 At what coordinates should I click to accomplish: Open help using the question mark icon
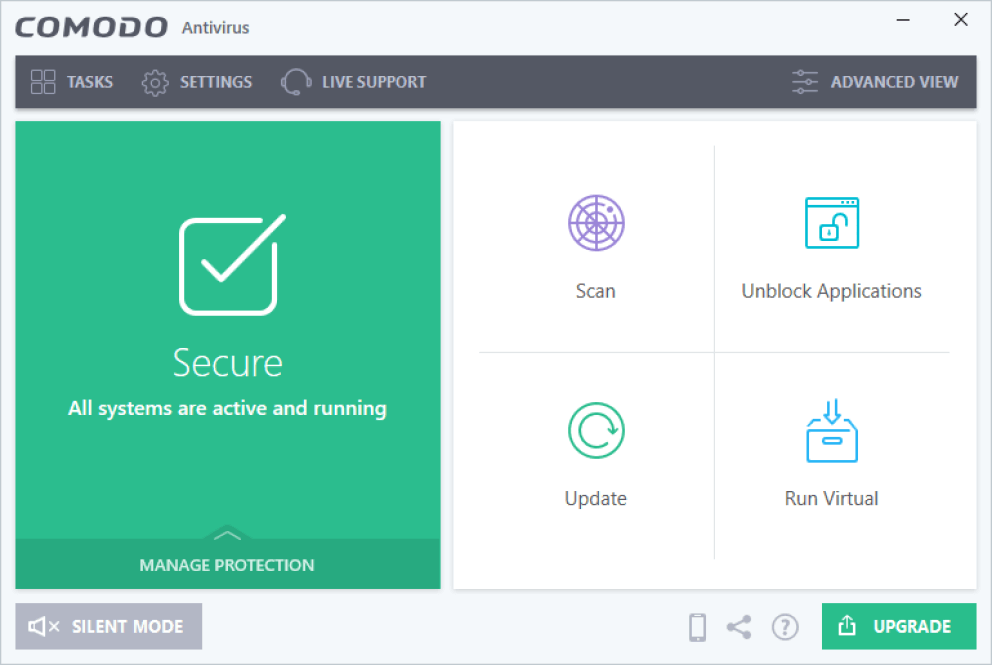pyautogui.click(x=785, y=626)
